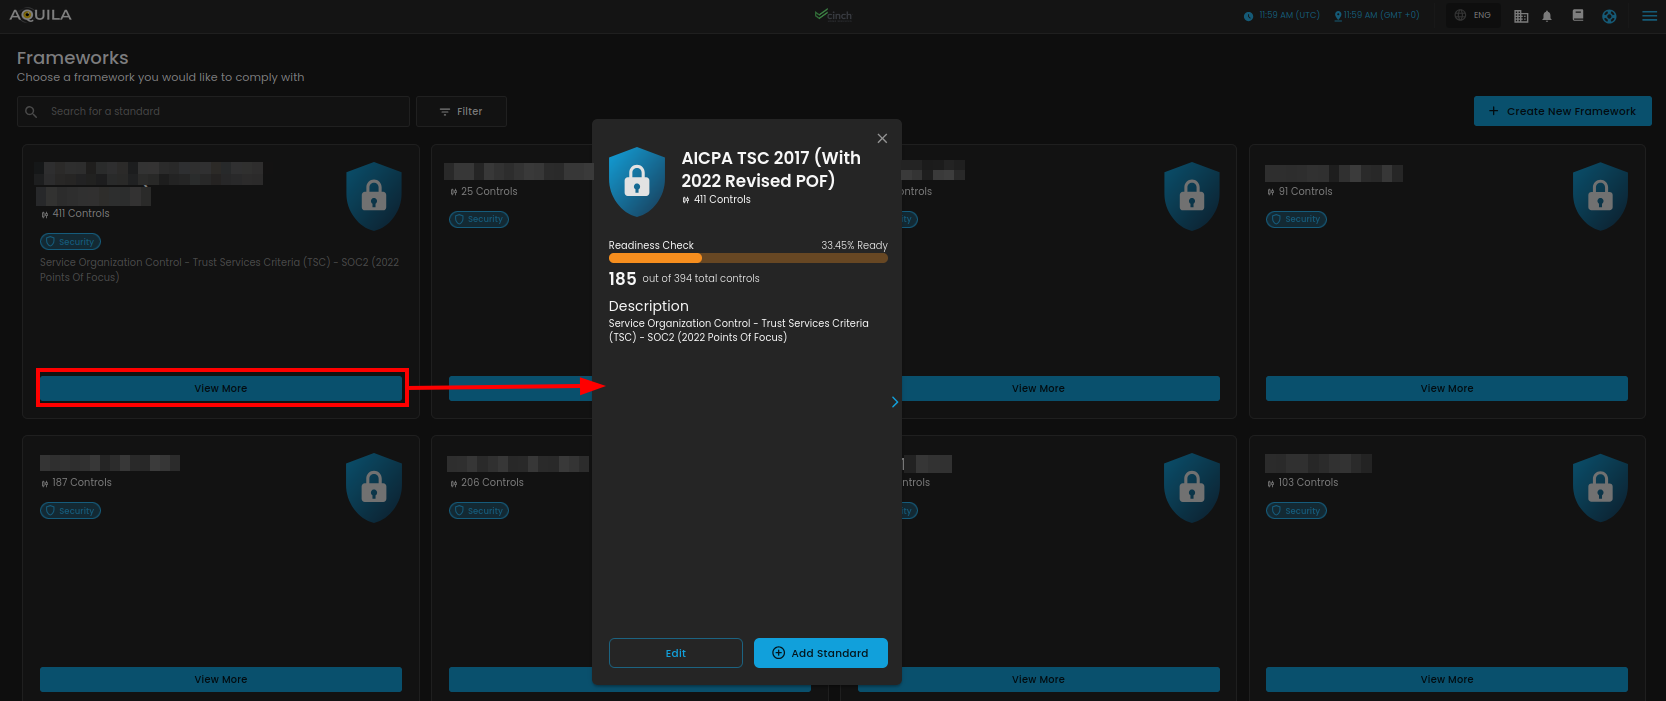Expand popup with right chevron arrow
Viewport: 1666px width, 701px height.
point(894,402)
